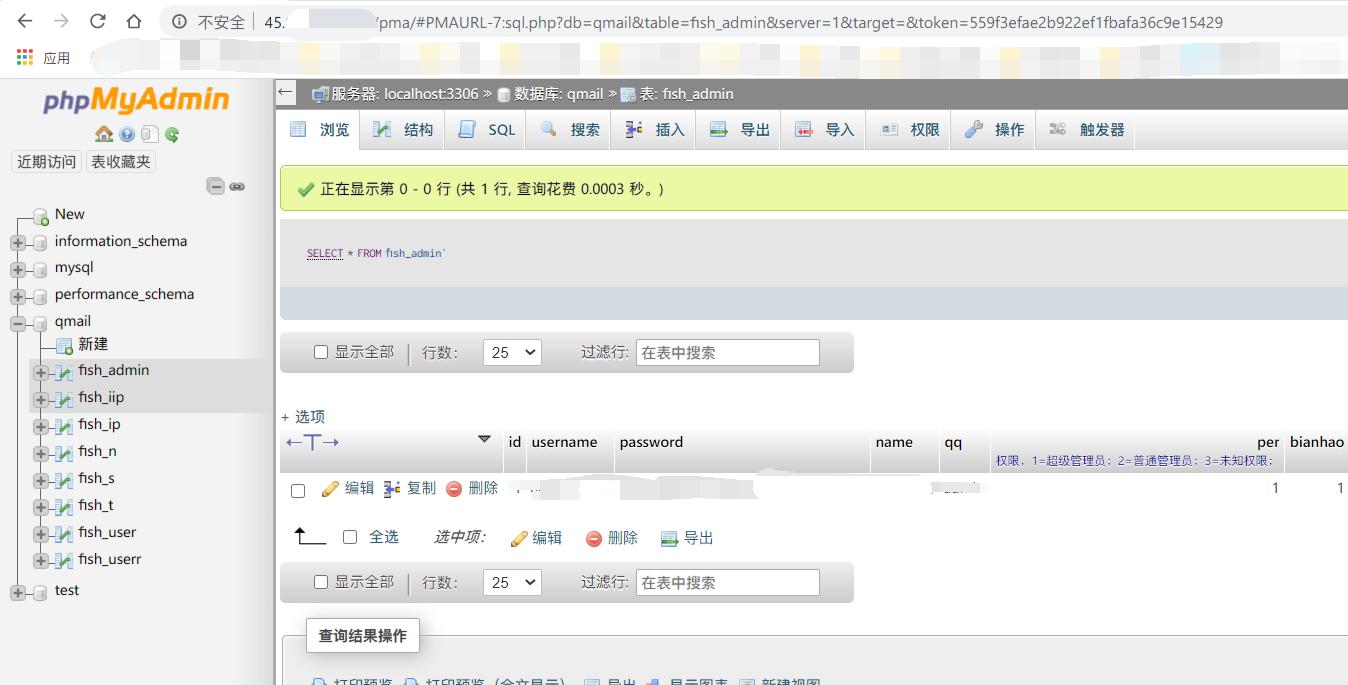Collapse the navigation panel tree icon
The height and width of the screenshot is (685, 1348).
pos(216,185)
